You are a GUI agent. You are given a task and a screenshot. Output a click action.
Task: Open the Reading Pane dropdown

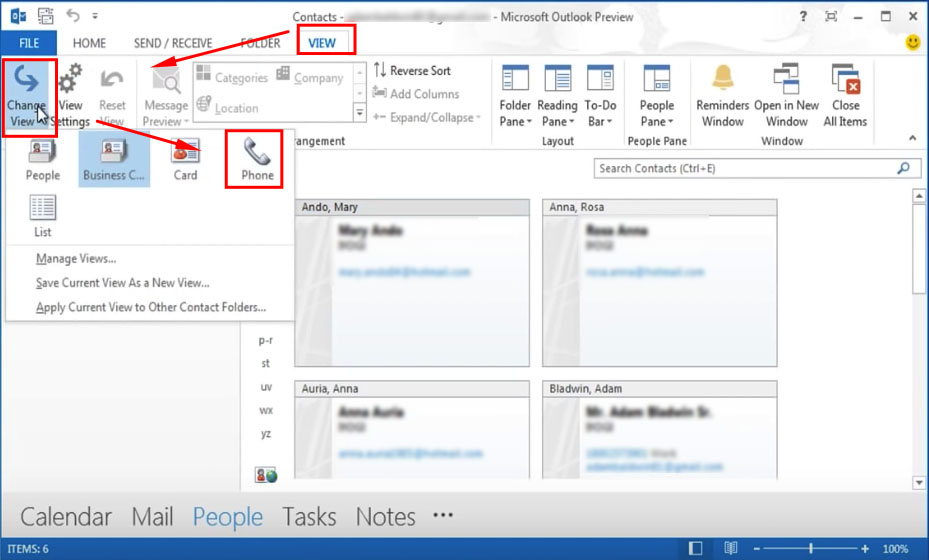tap(558, 96)
